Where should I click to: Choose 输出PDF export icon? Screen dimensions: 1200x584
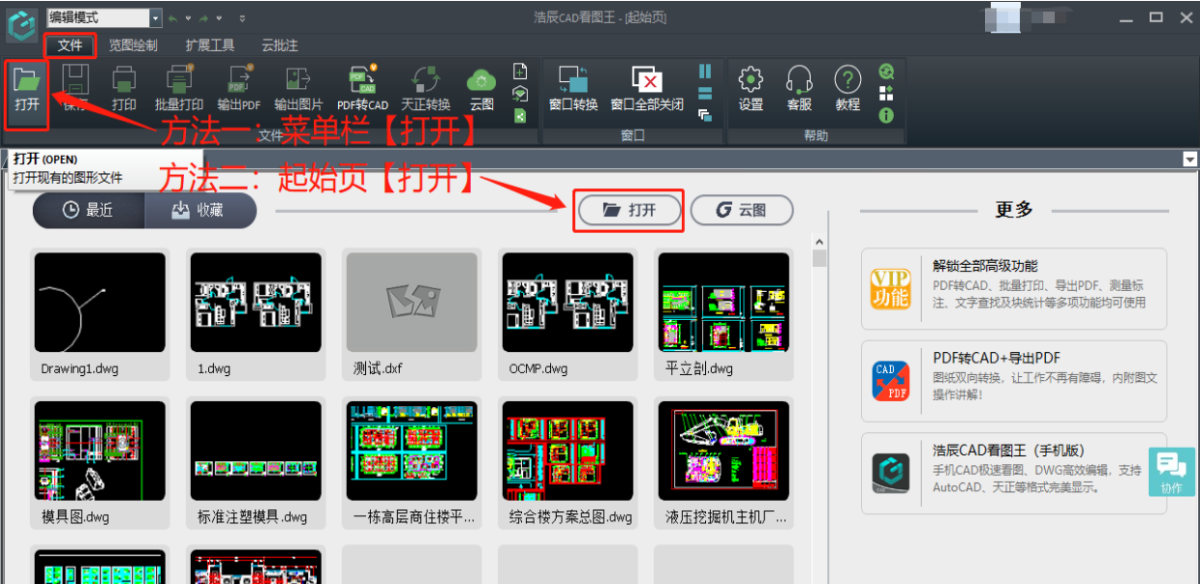(x=239, y=88)
